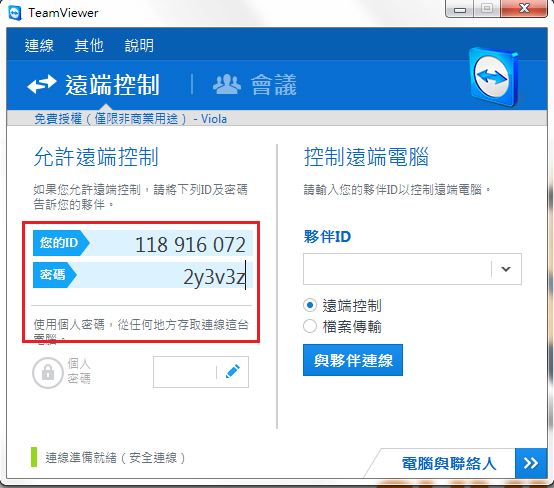Click the TeamViewer icon in the title bar

15,13
